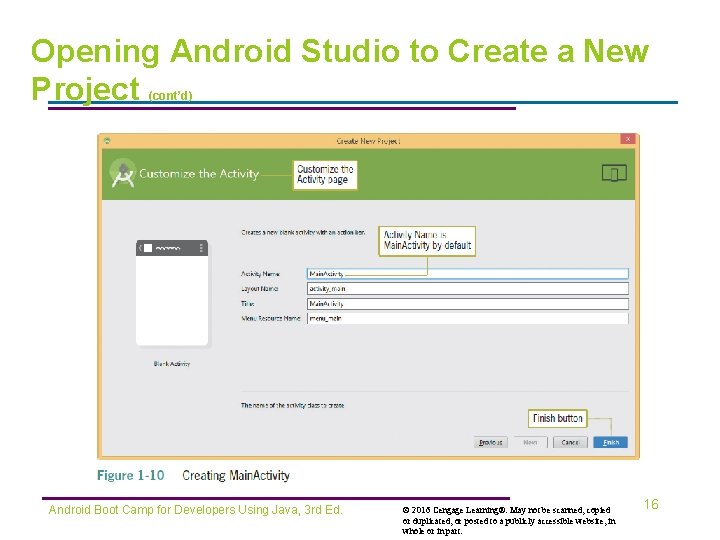This screenshot has height=540, width=720.
Task: Close the Create New Project dialog
Action: [628, 139]
